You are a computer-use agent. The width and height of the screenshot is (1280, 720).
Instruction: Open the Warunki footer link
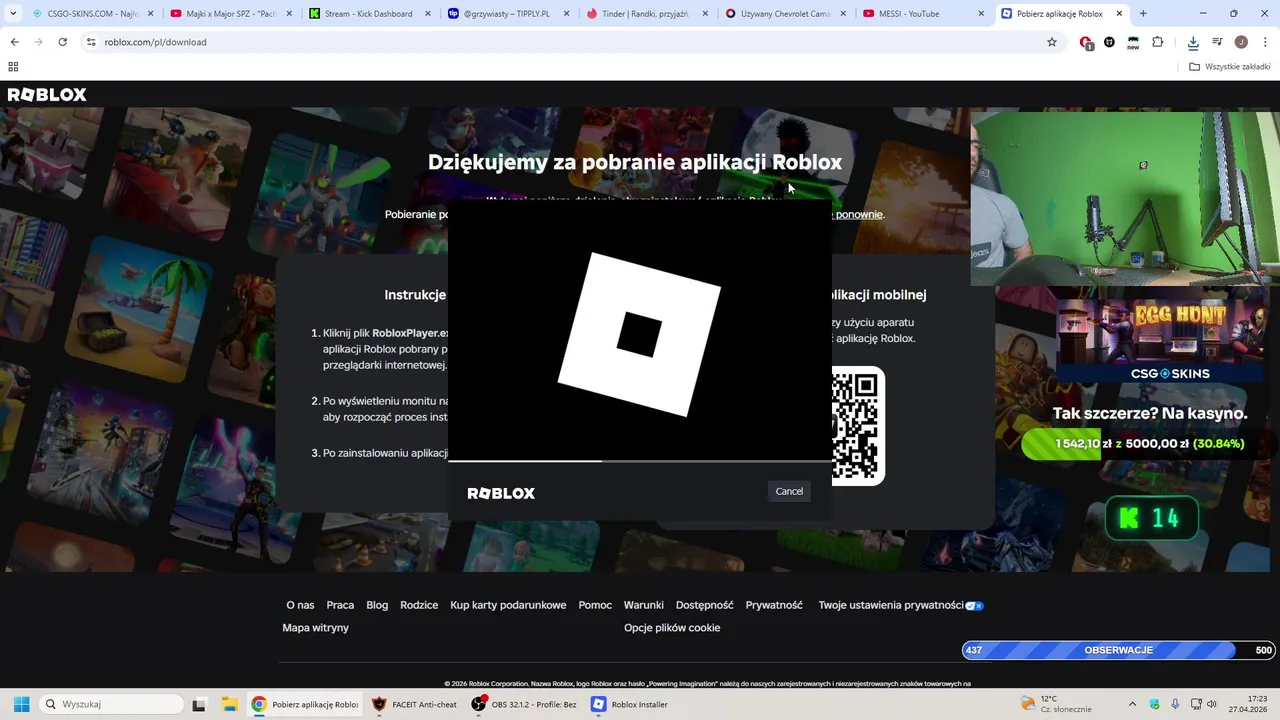click(644, 605)
